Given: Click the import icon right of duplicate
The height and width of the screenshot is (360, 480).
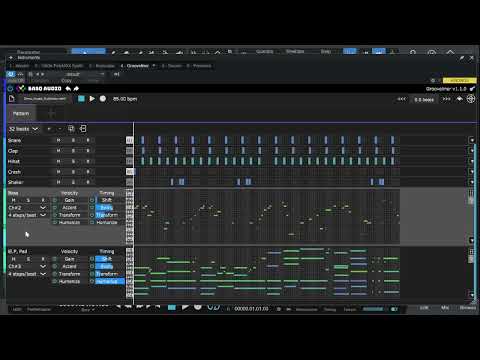Looking at the screenshot, I should point(83,129).
